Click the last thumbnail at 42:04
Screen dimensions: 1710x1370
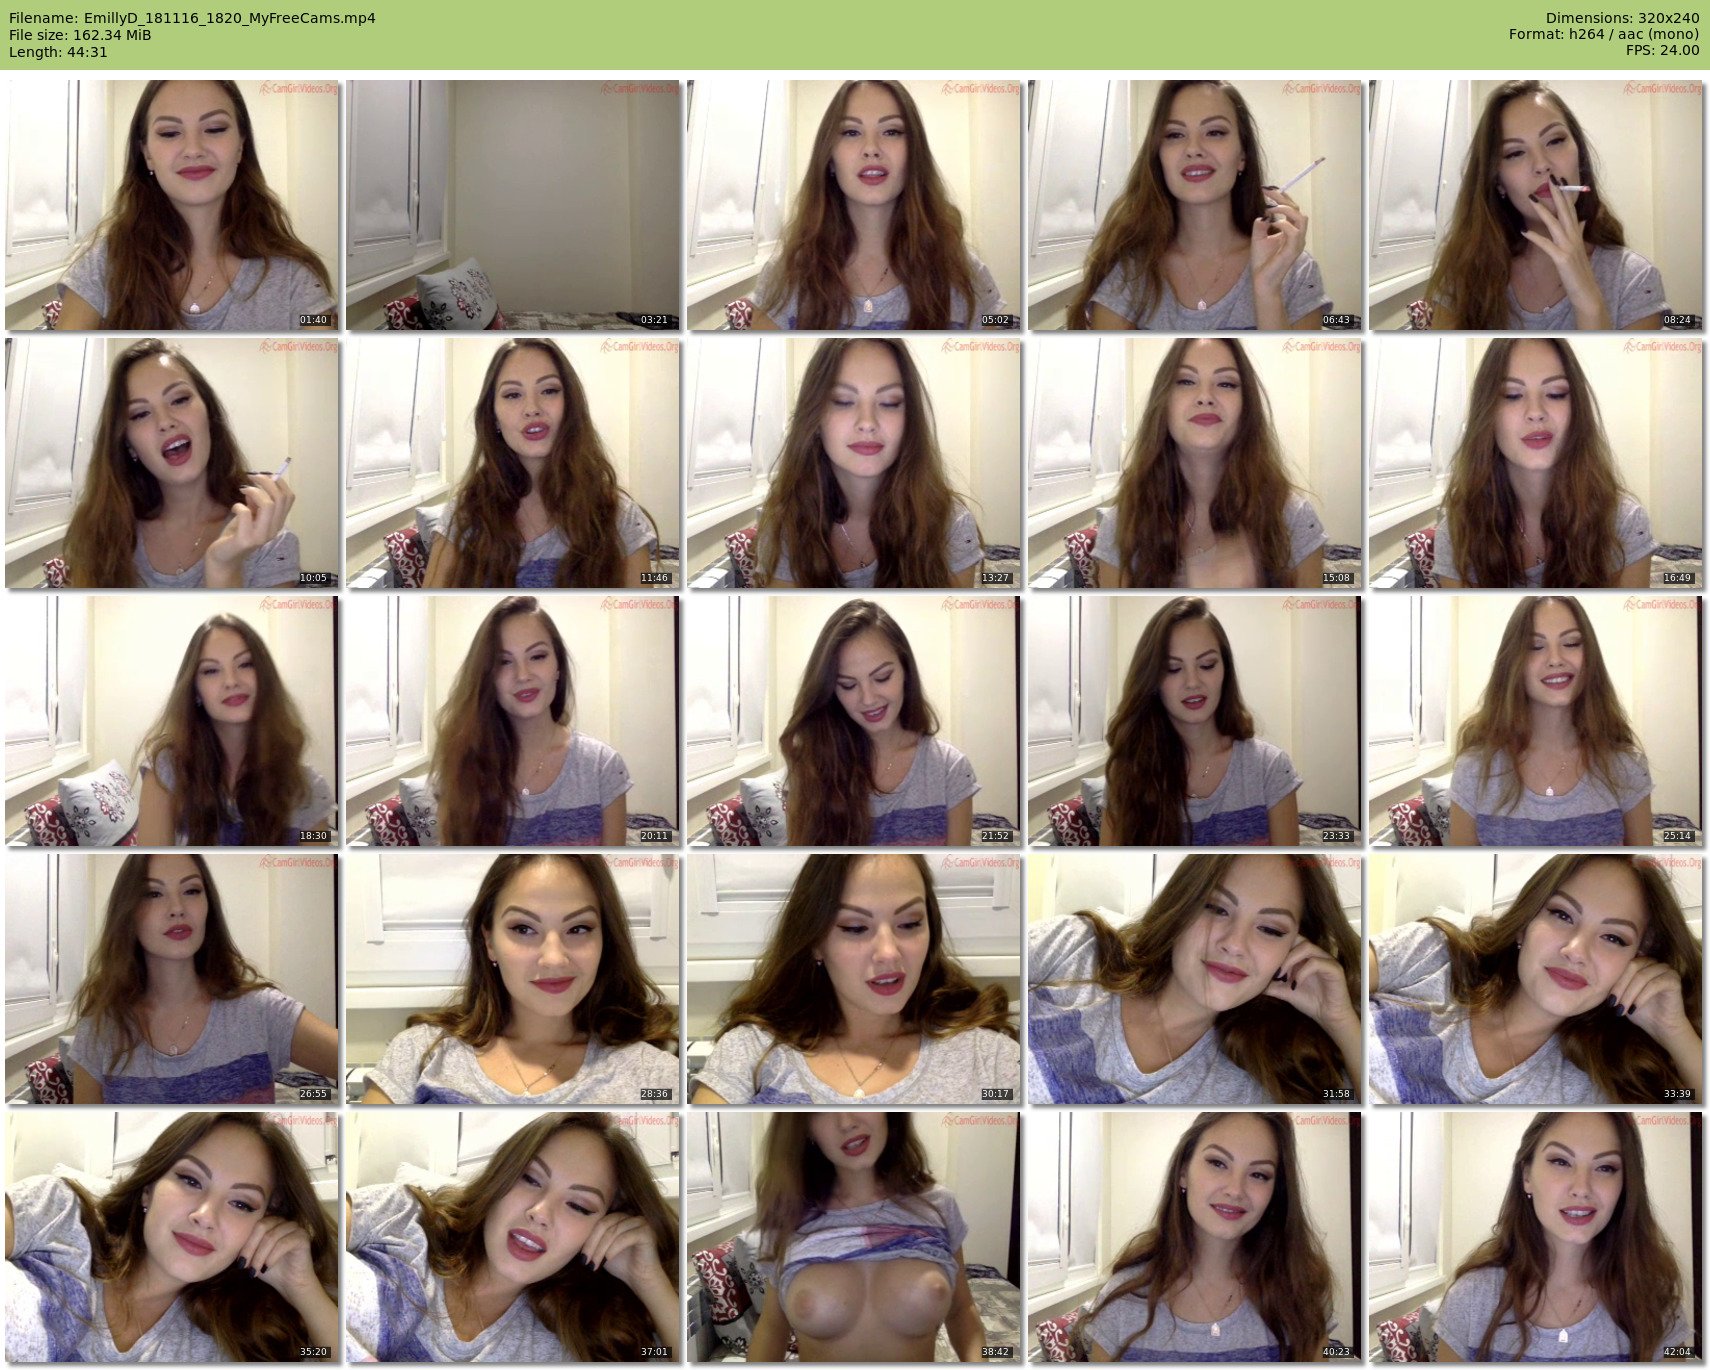coord(1536,1237)
